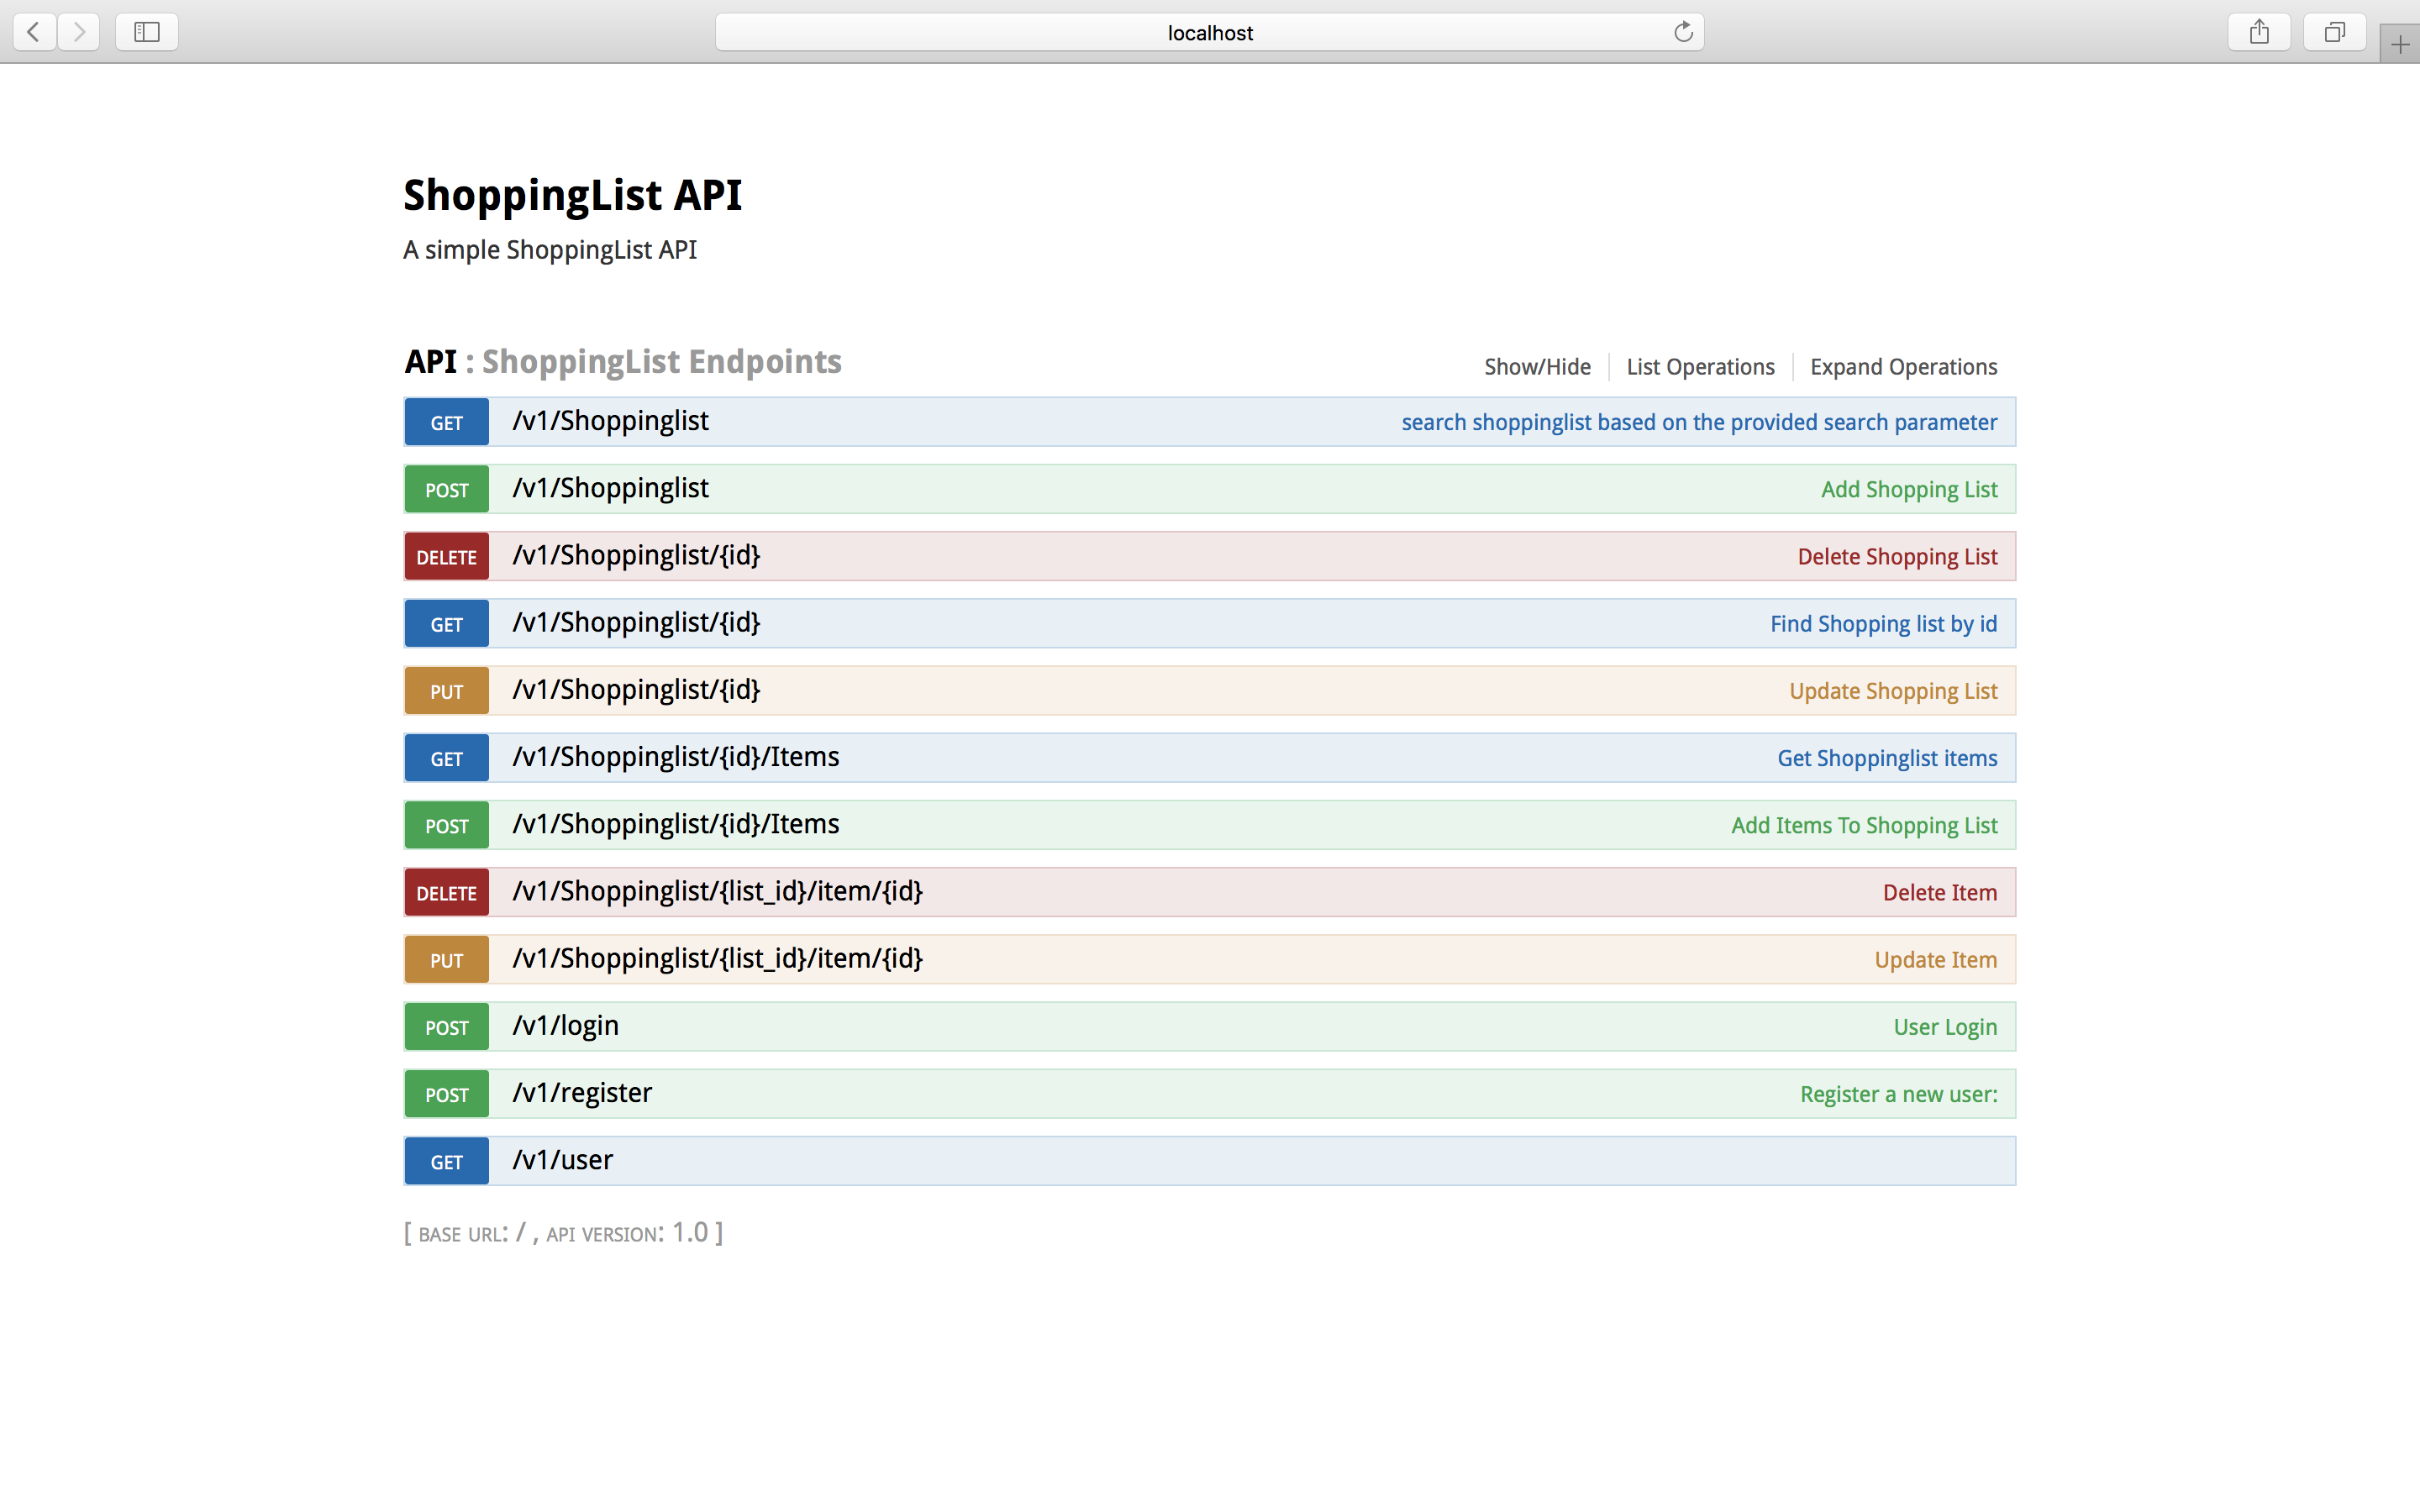Click the 'Delete Item' description
The image size is (2420, 1512).
pos(1940,892)
